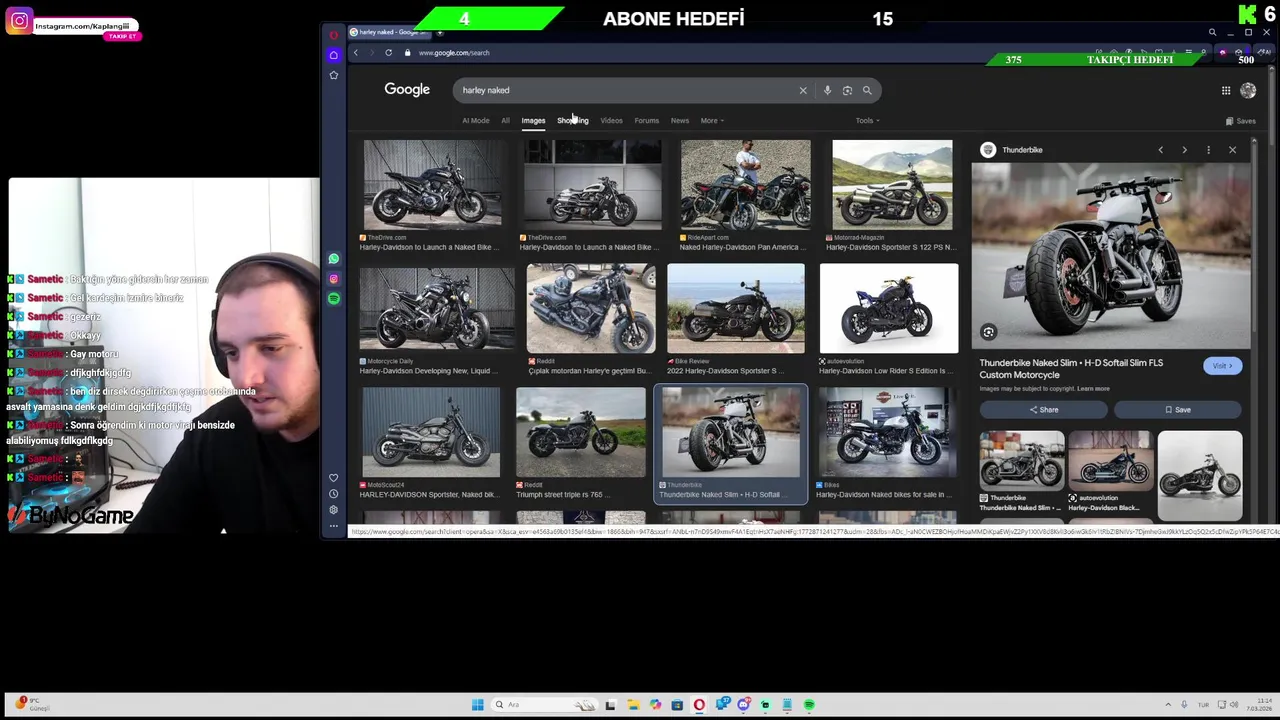Switch to the Forums tab

[646, 121]
